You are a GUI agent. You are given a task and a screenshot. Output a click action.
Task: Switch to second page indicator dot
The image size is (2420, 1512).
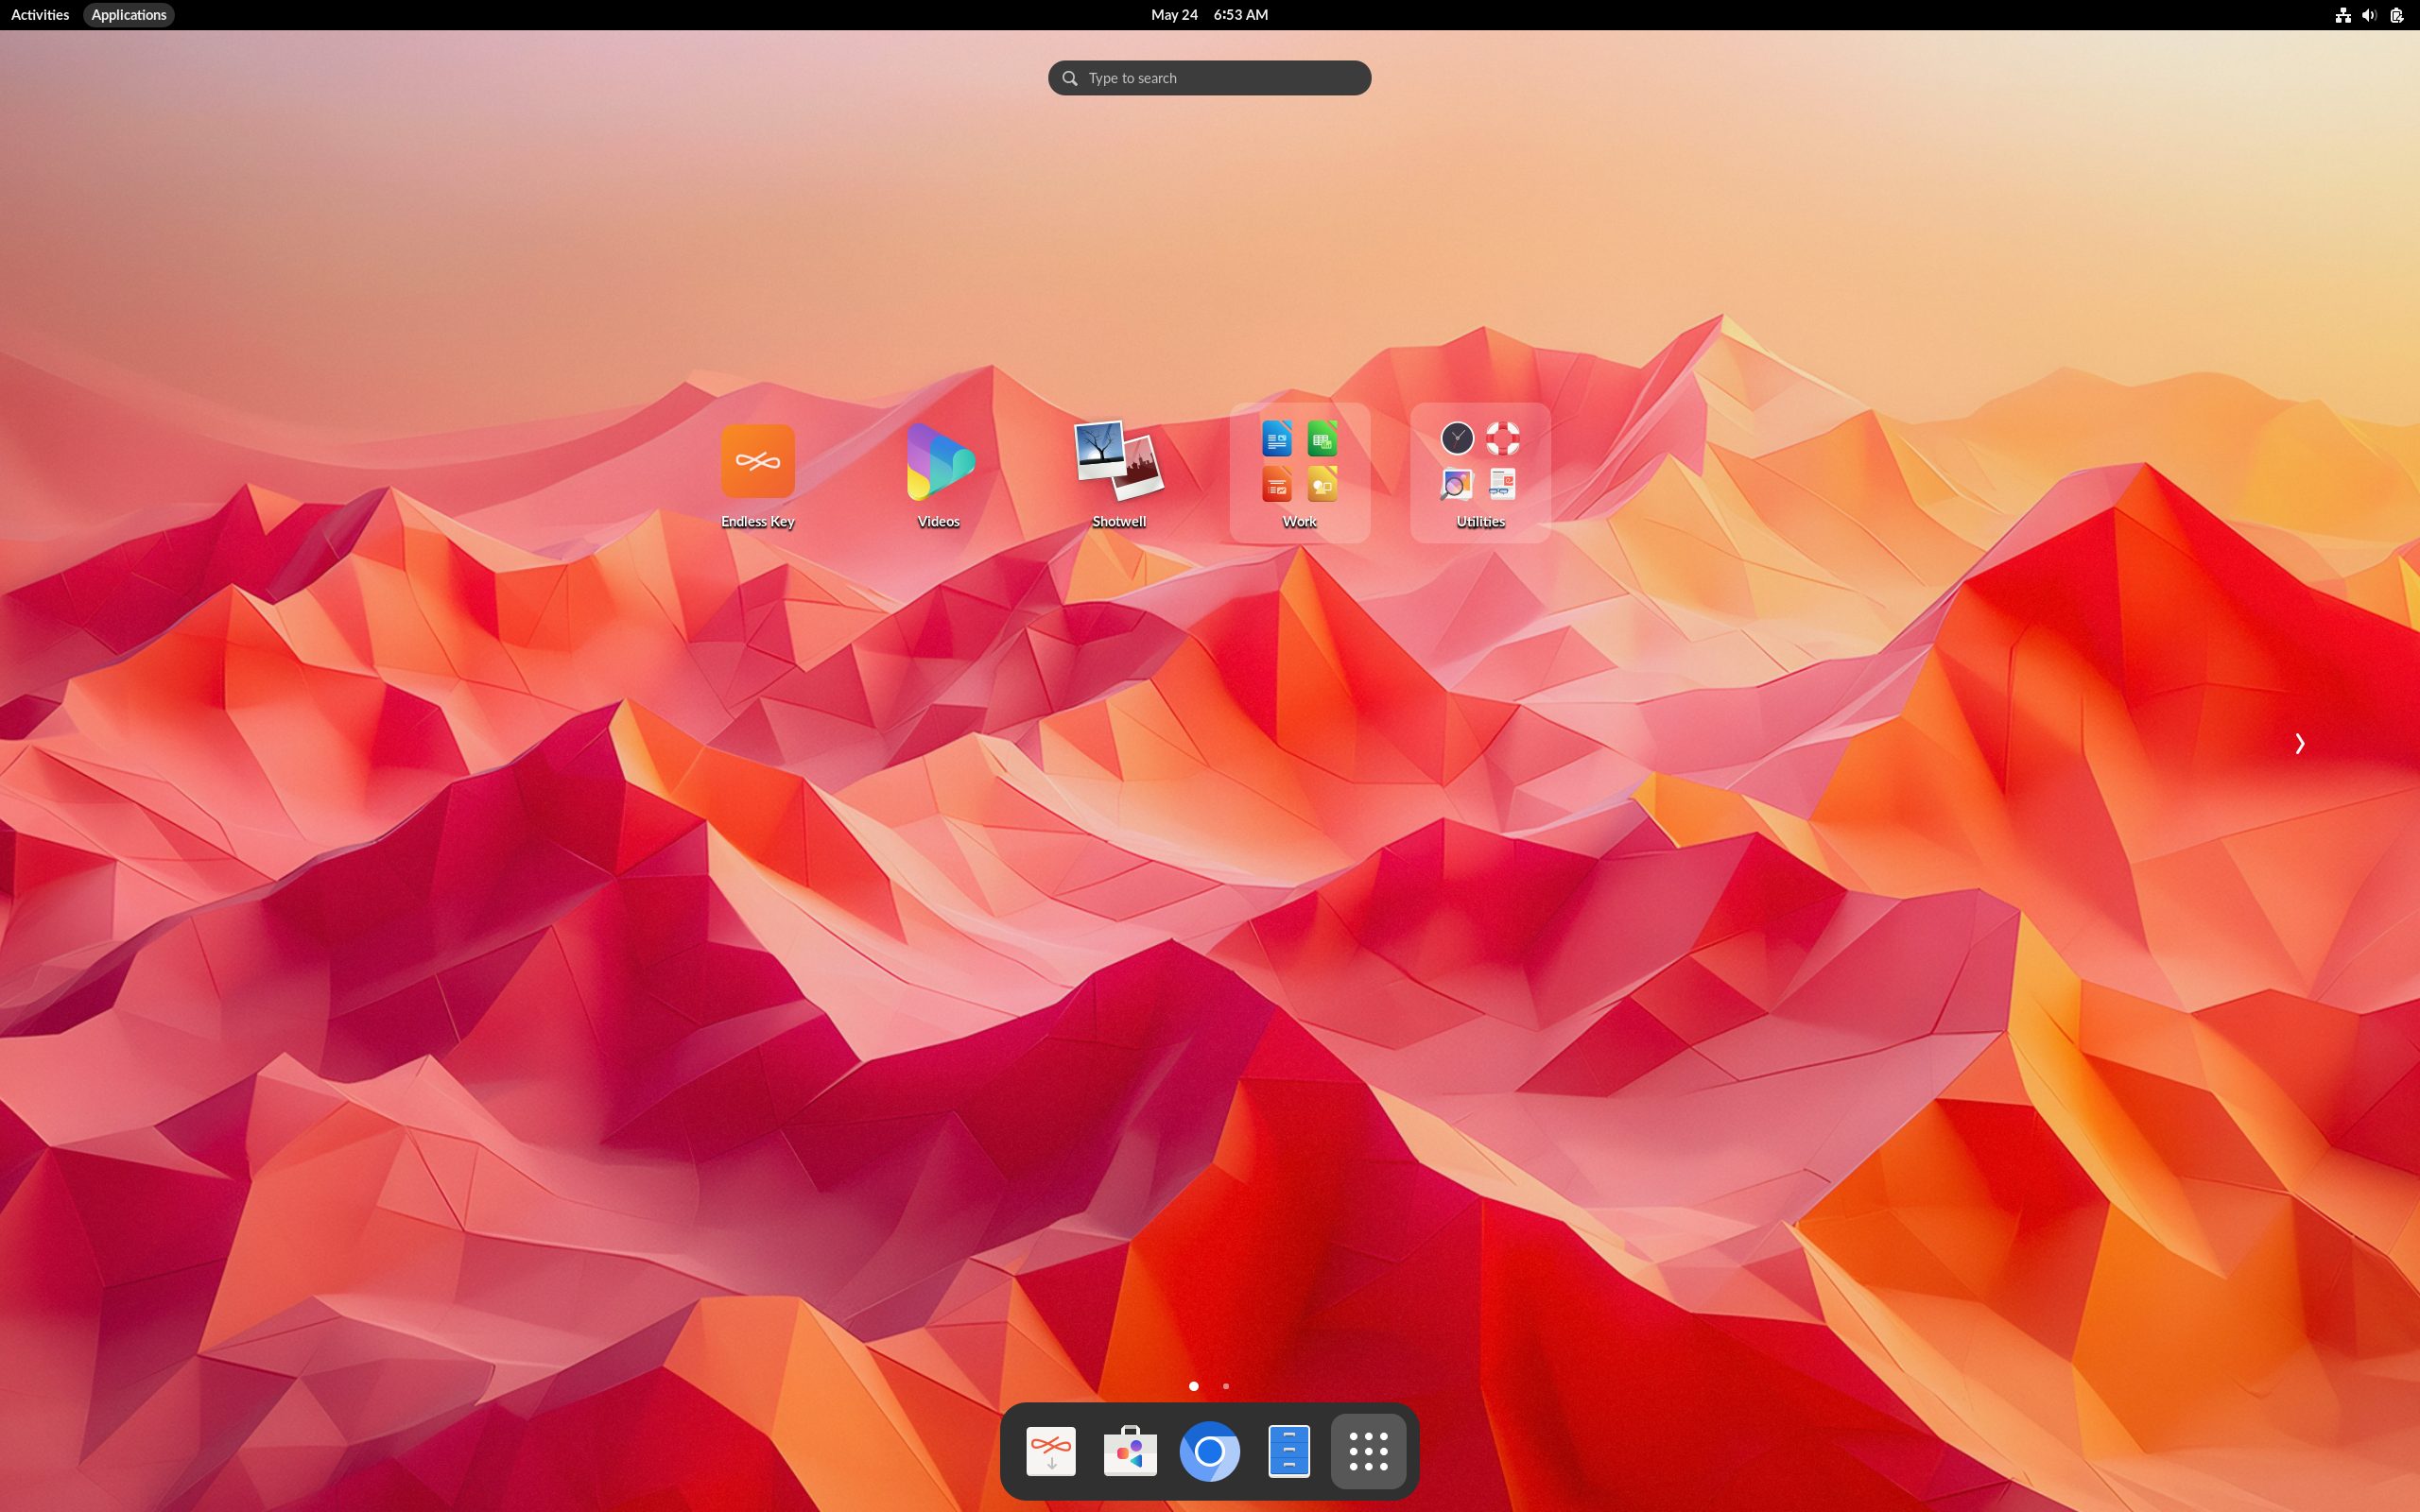(1226, 1386)
